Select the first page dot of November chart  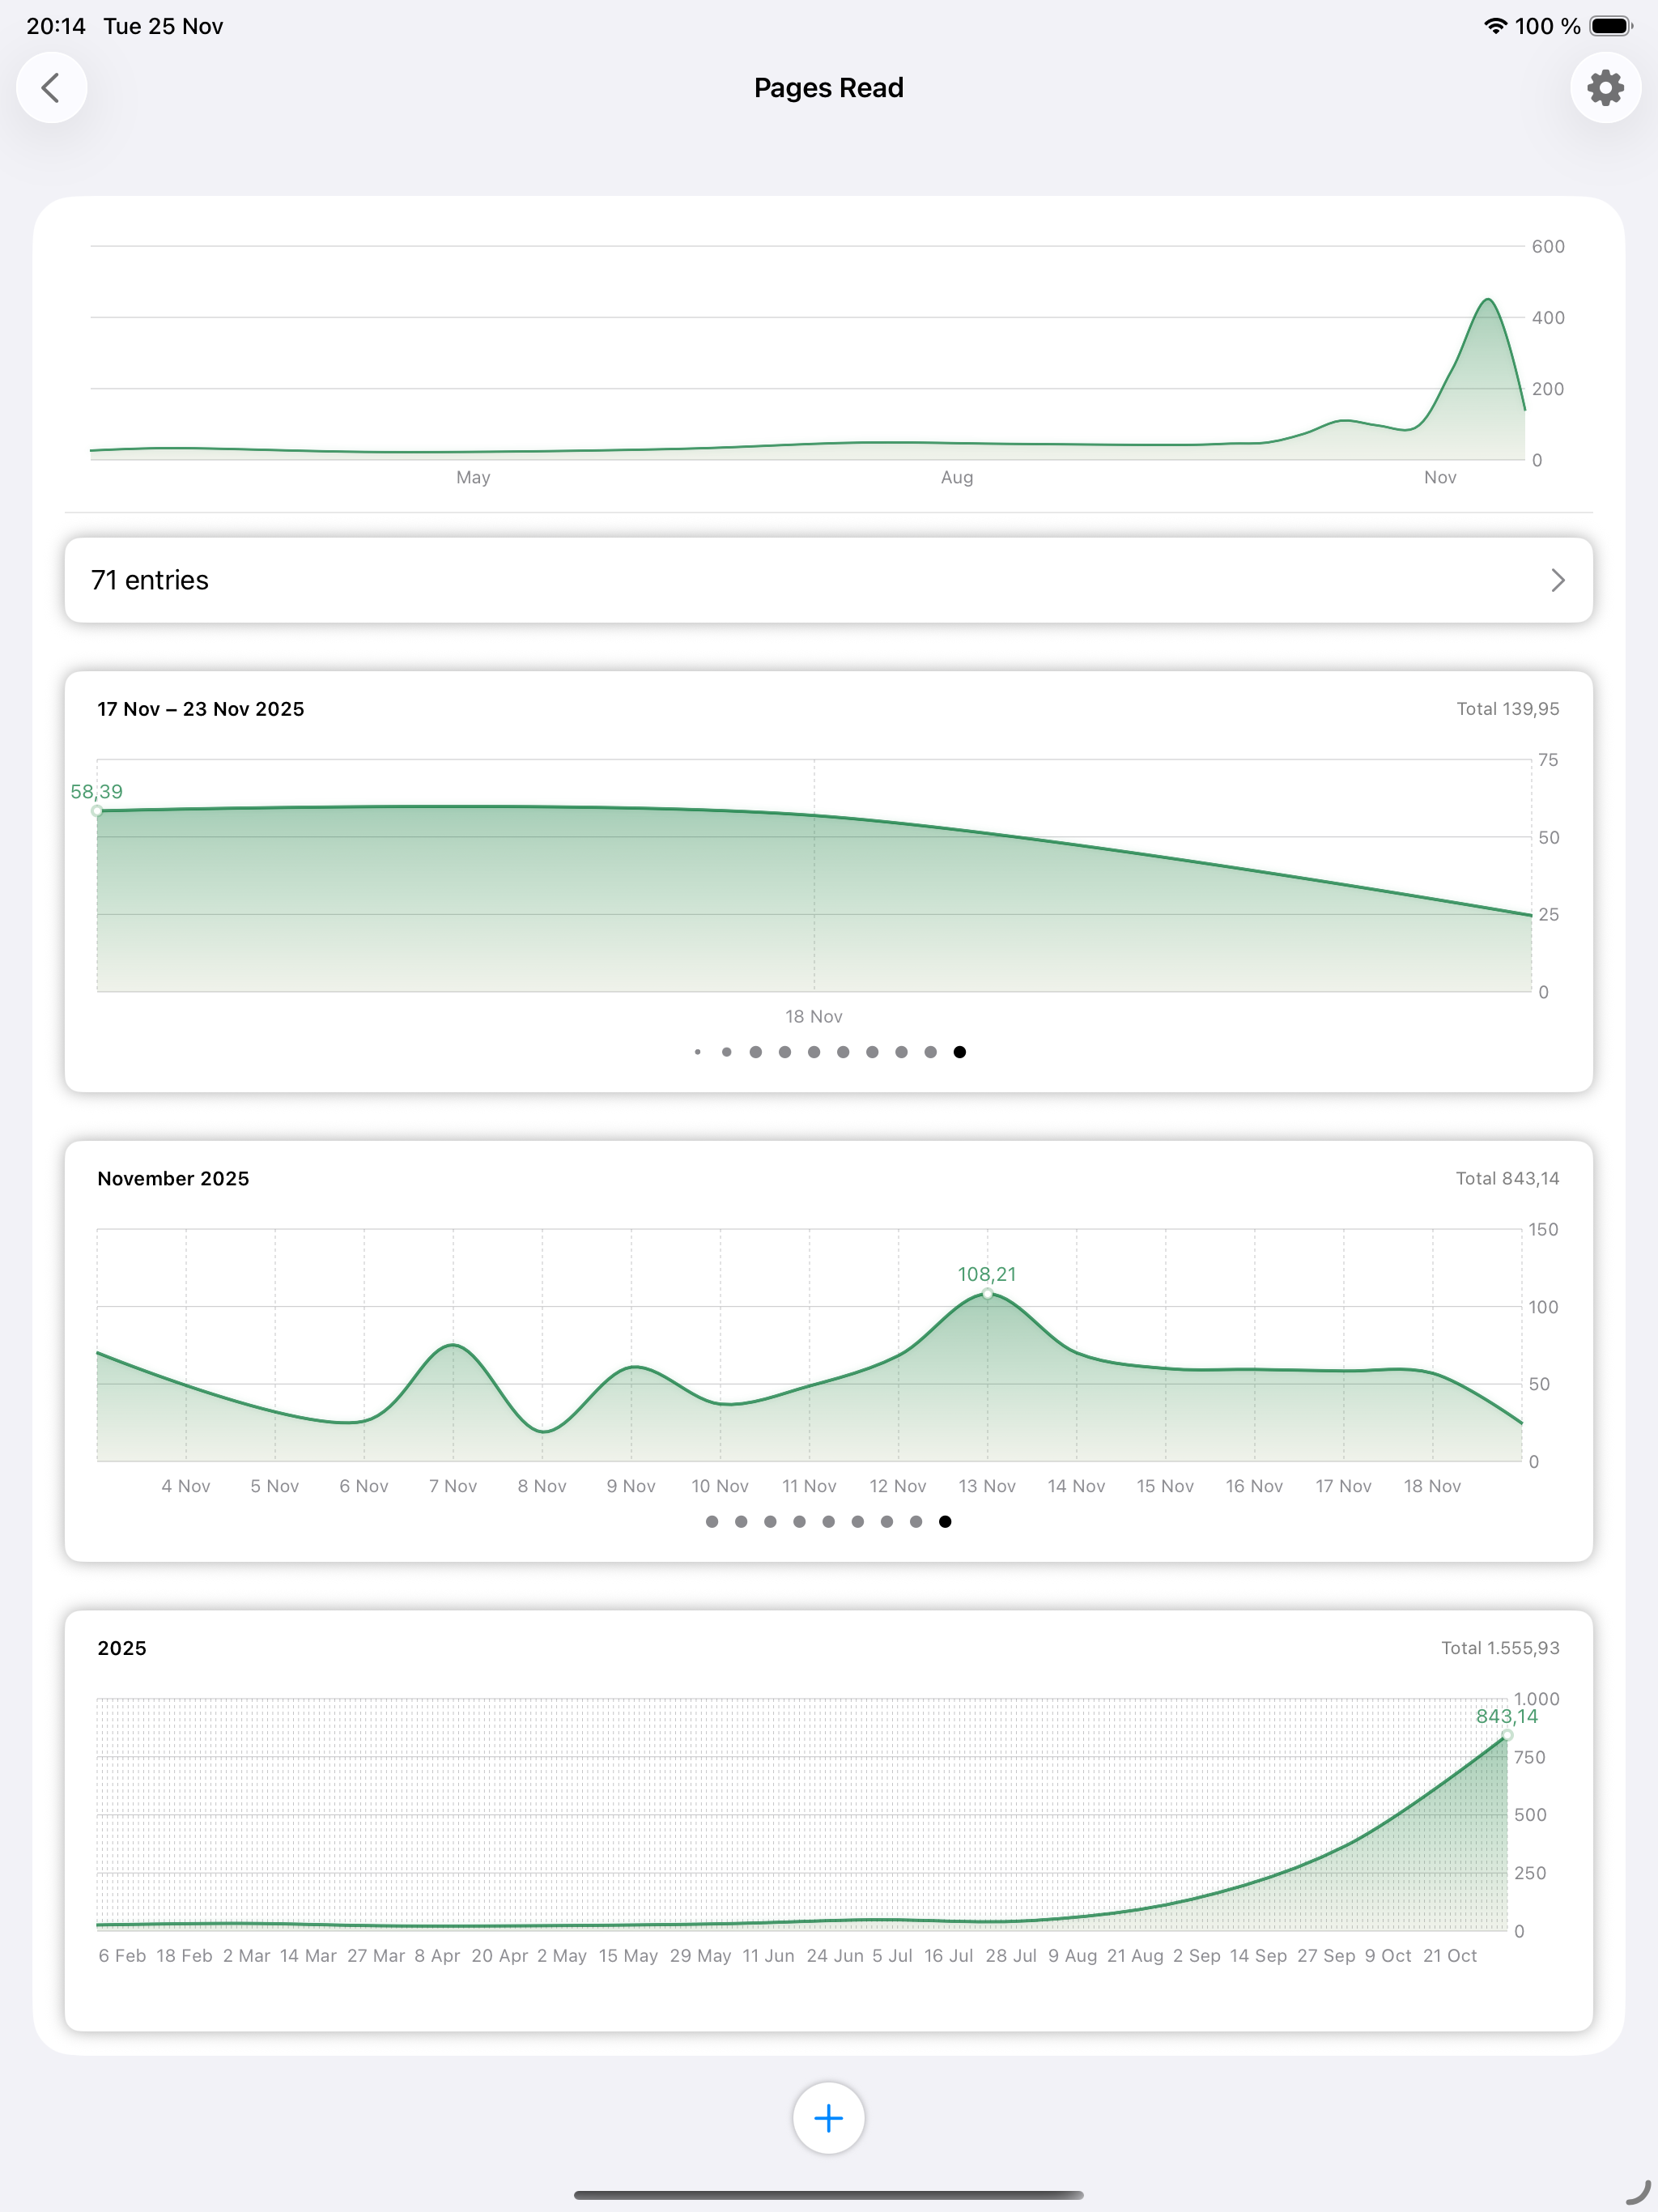(712, 1522)
